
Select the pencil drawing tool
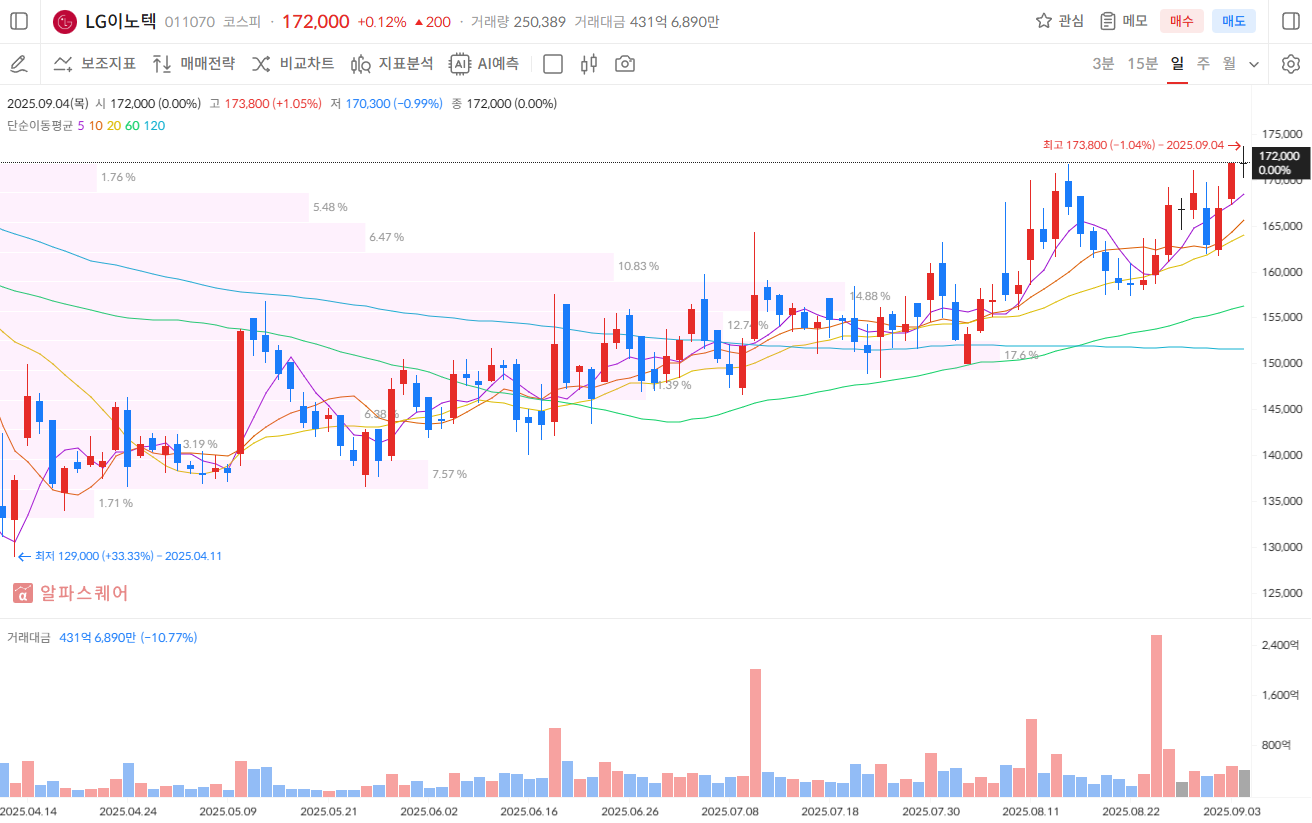[18, 64]
